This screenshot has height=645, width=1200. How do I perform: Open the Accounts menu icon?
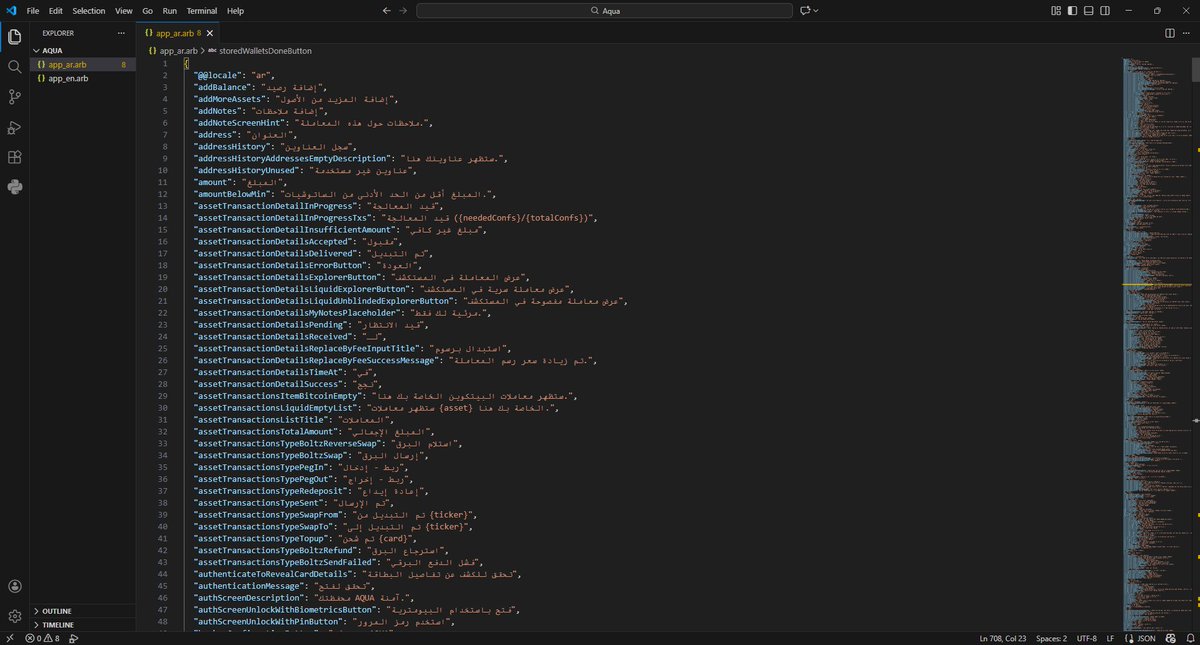pyautogui.click(x=15, y=587)
